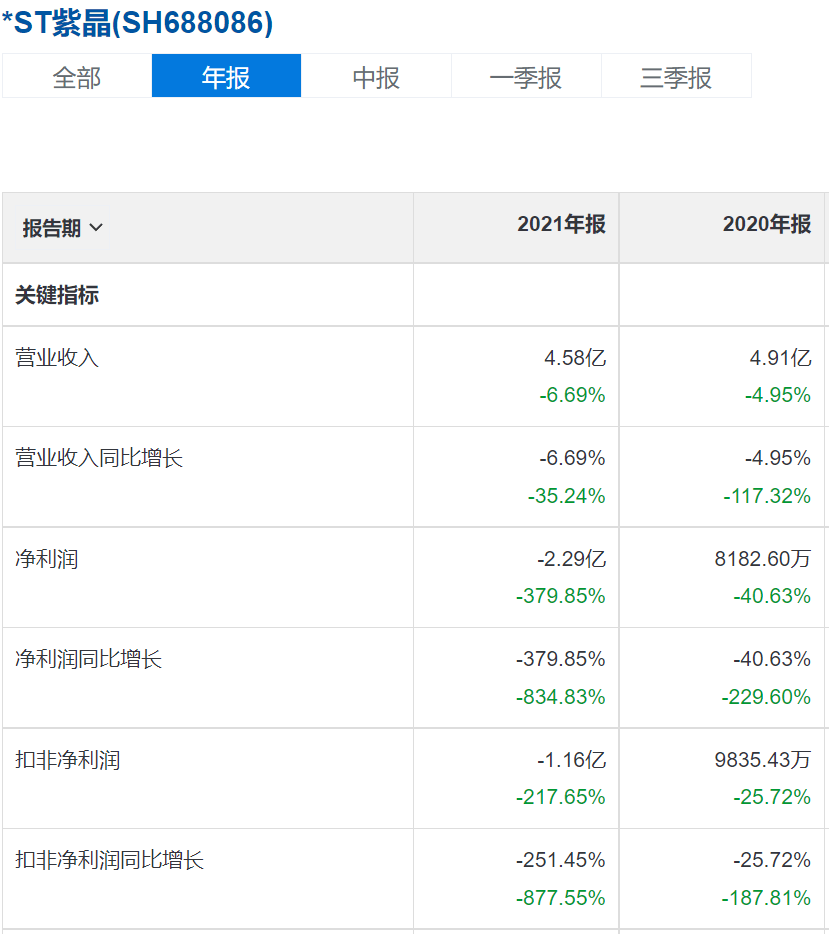The width and height of the screenshot is (829, 934).
Task: Click the 2021年报 column header
Action: [x=561, y=224]
